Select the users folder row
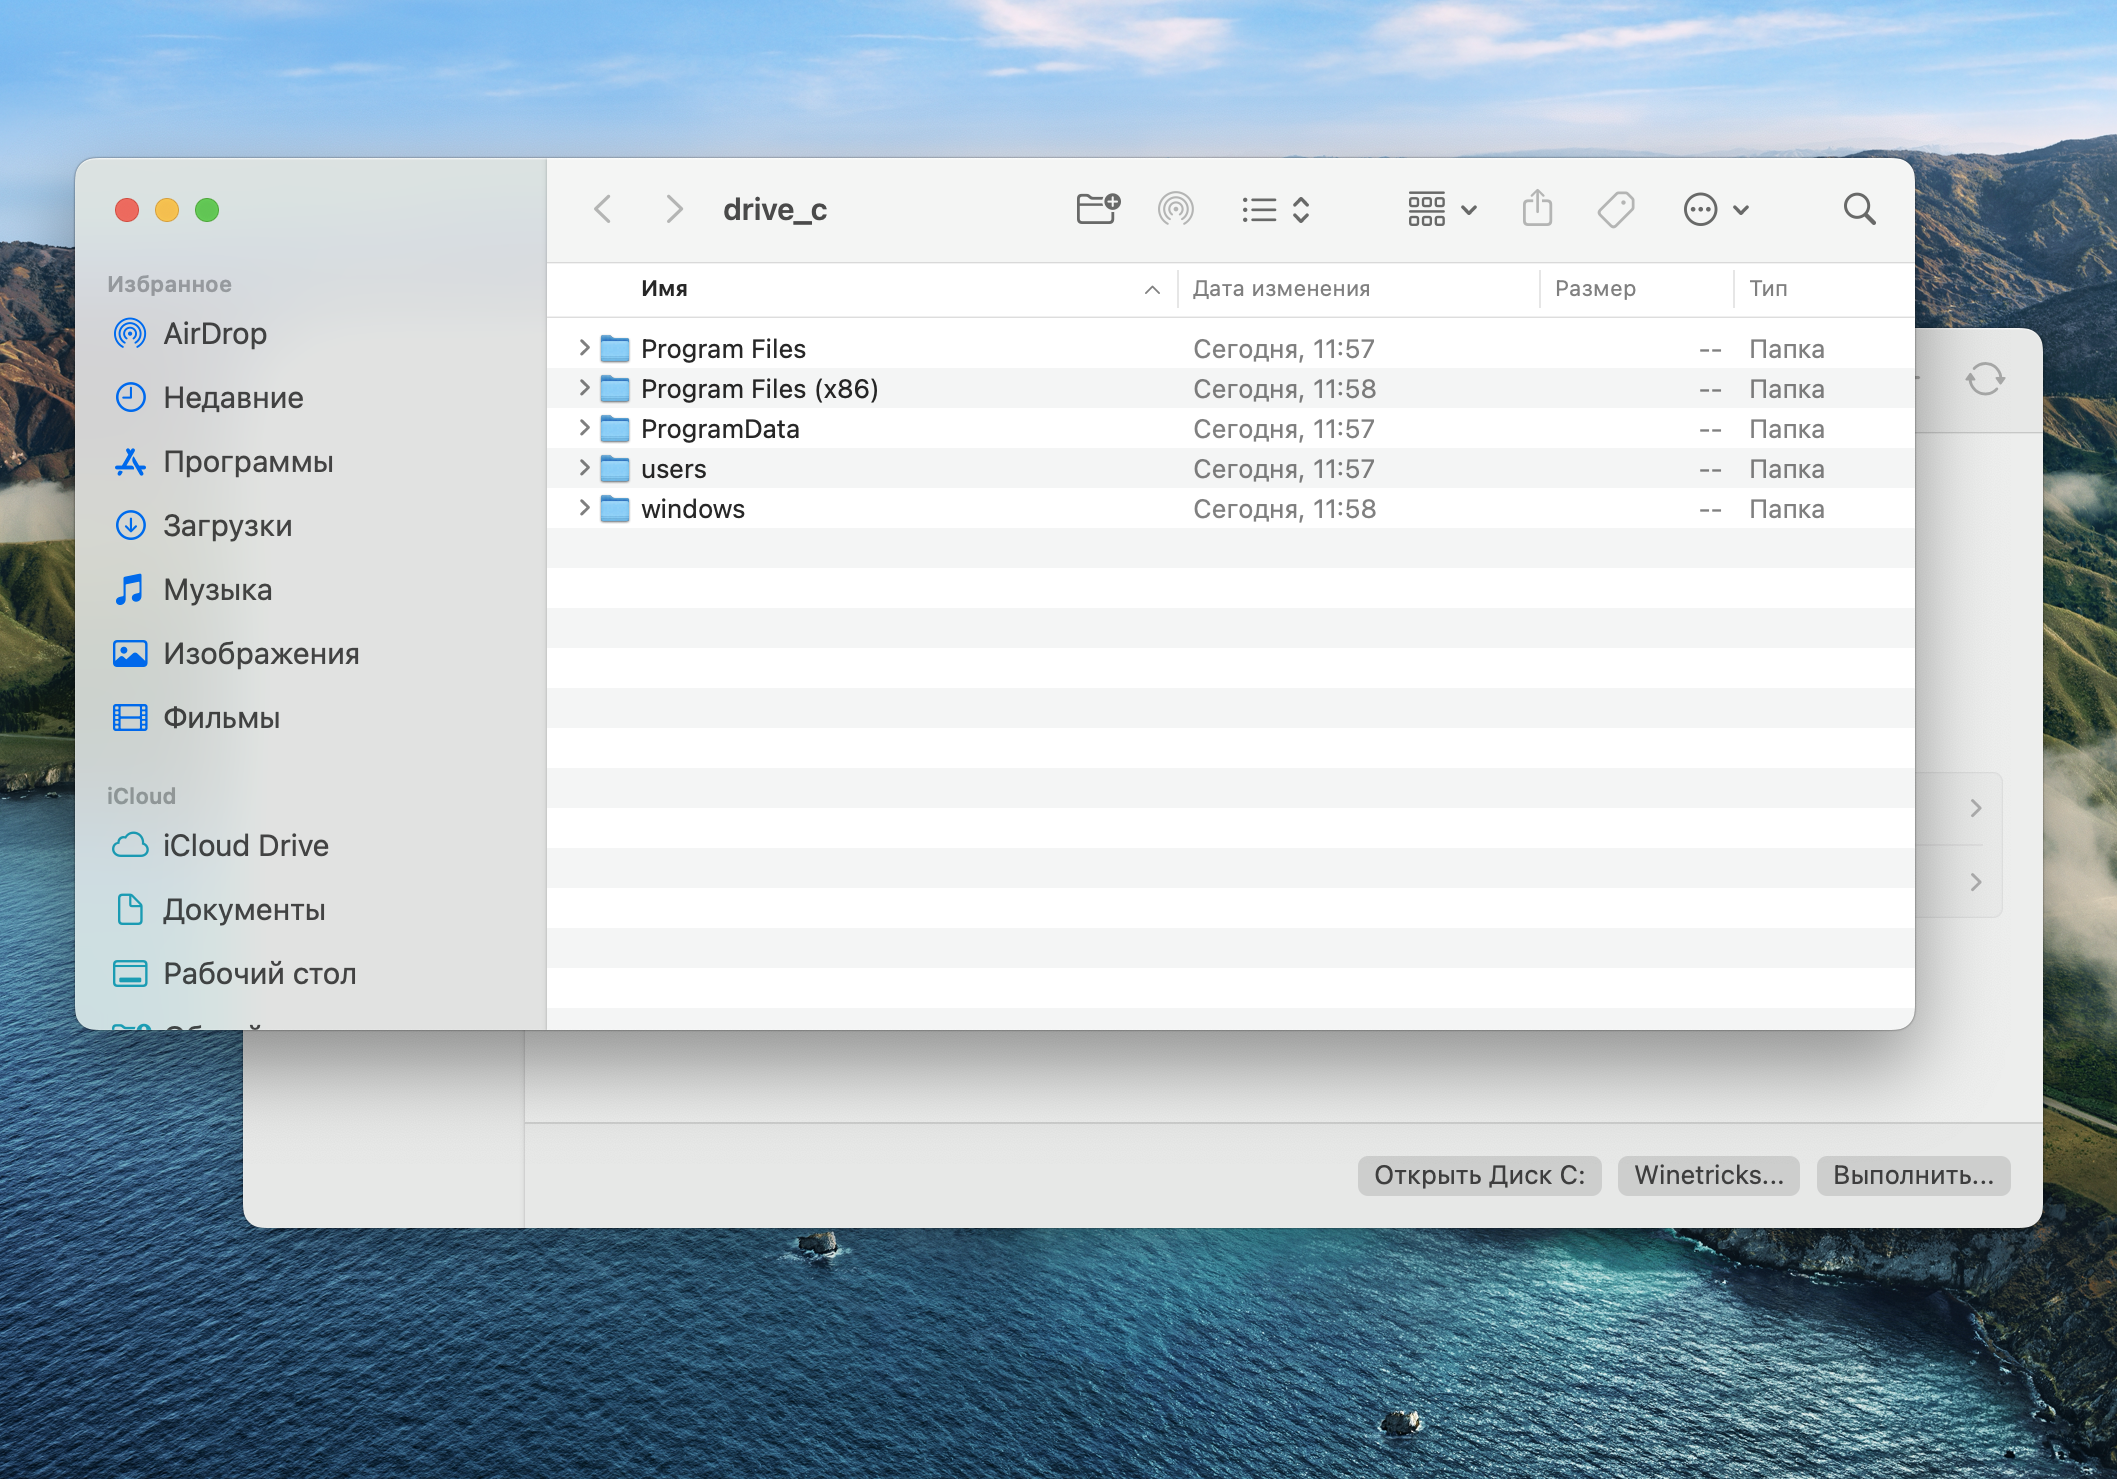 1230,468
